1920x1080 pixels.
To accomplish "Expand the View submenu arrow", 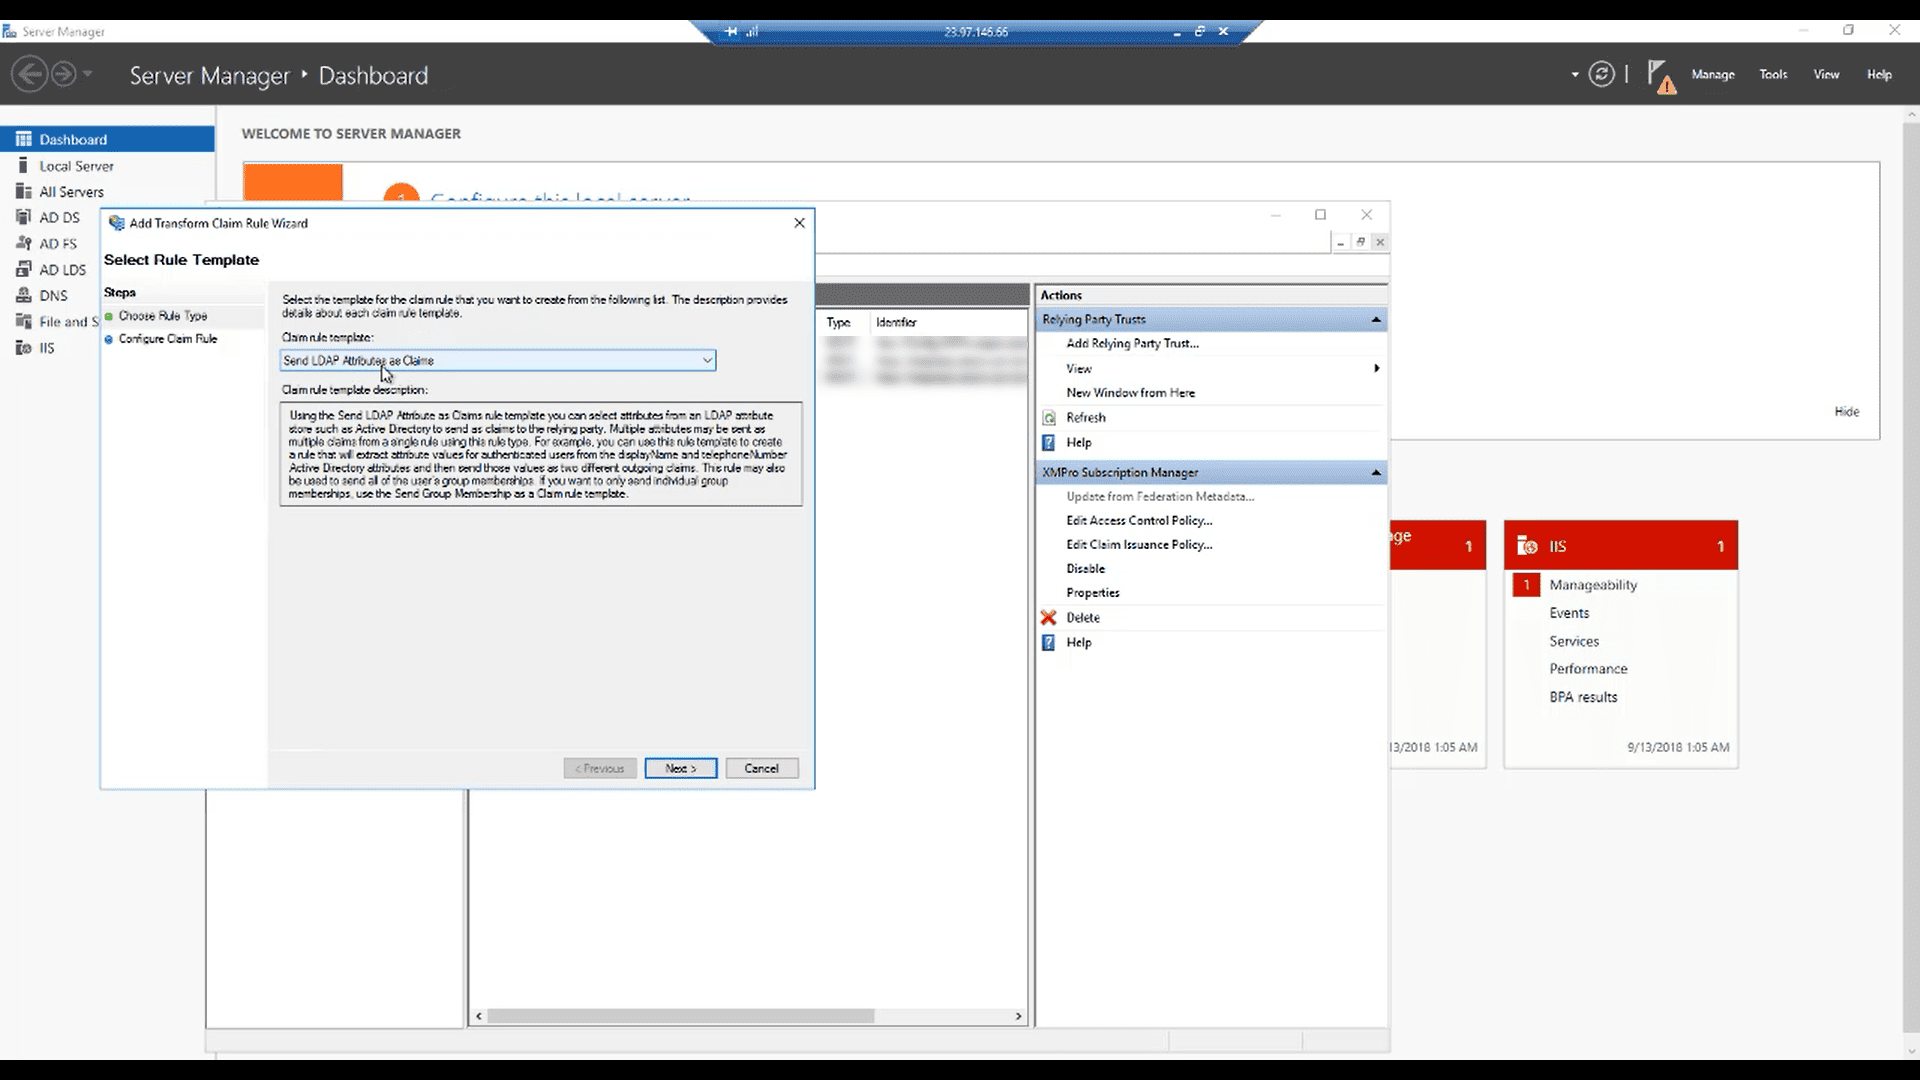I will click(x=1376, y=368).
